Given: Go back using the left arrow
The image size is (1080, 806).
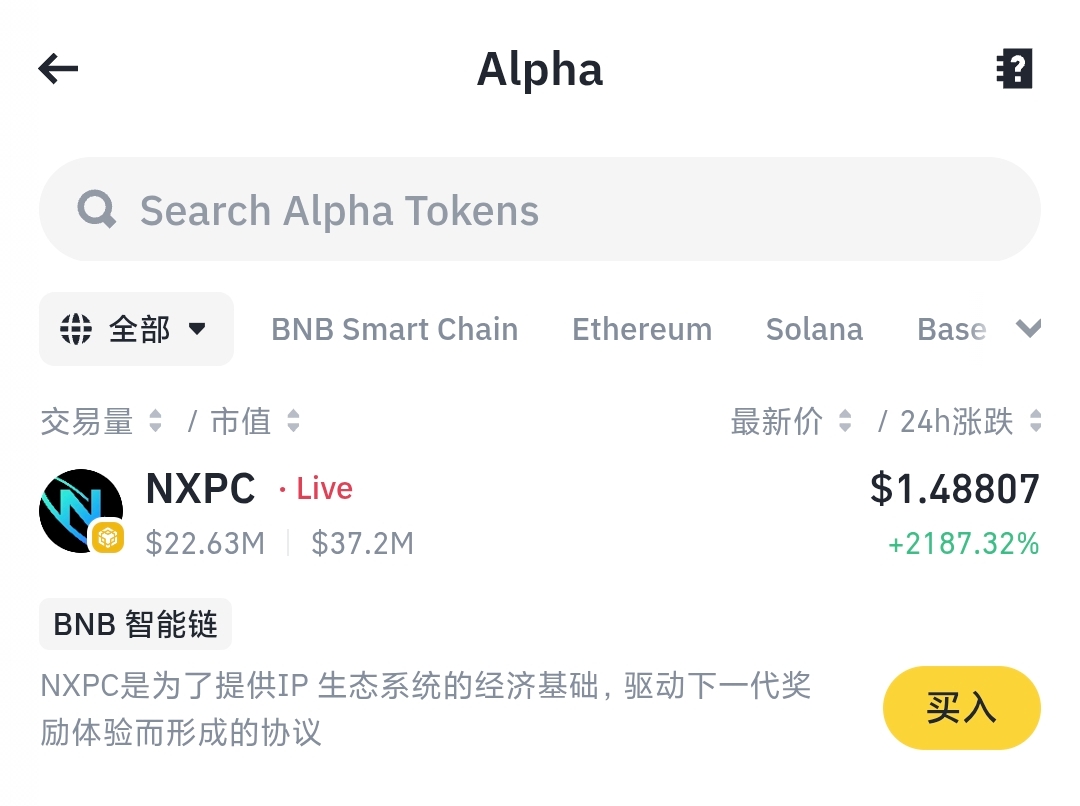Looking at the screenshot, I should click(58, 69).
